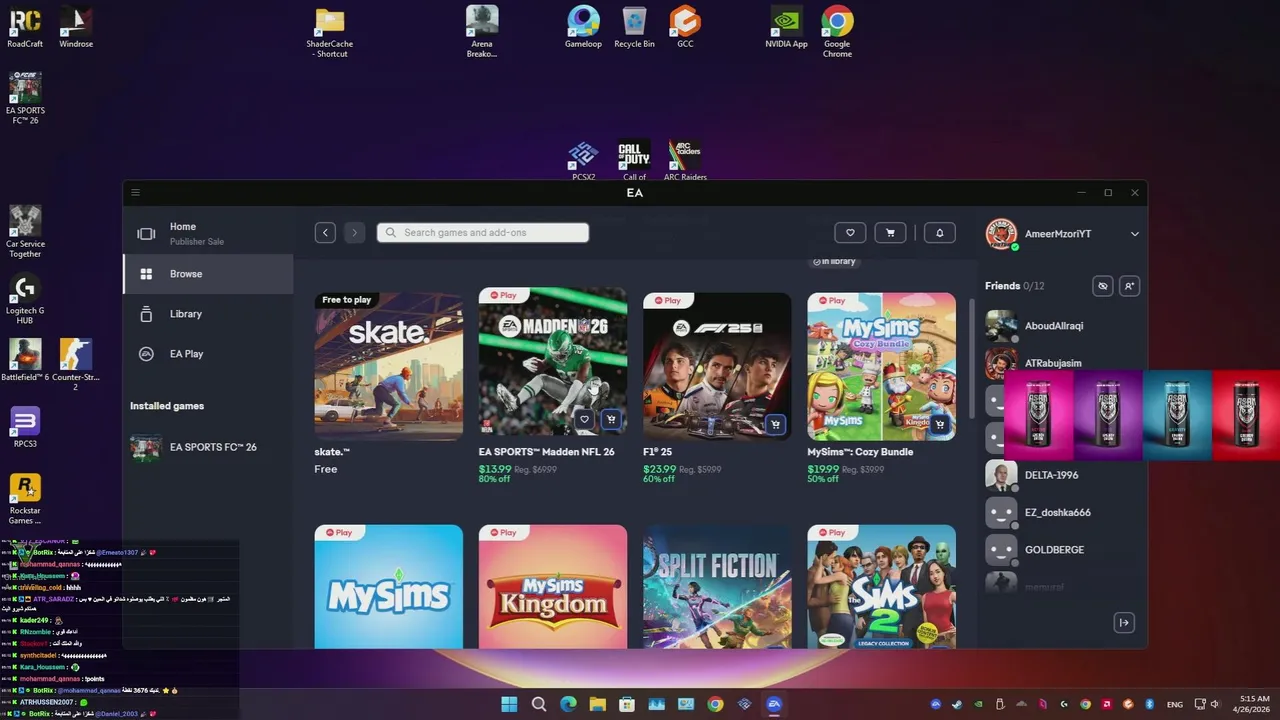This screenshot has height=720, width=1280.
Task: Open Arena Breakout desktop shortcut
Action: 482,32
